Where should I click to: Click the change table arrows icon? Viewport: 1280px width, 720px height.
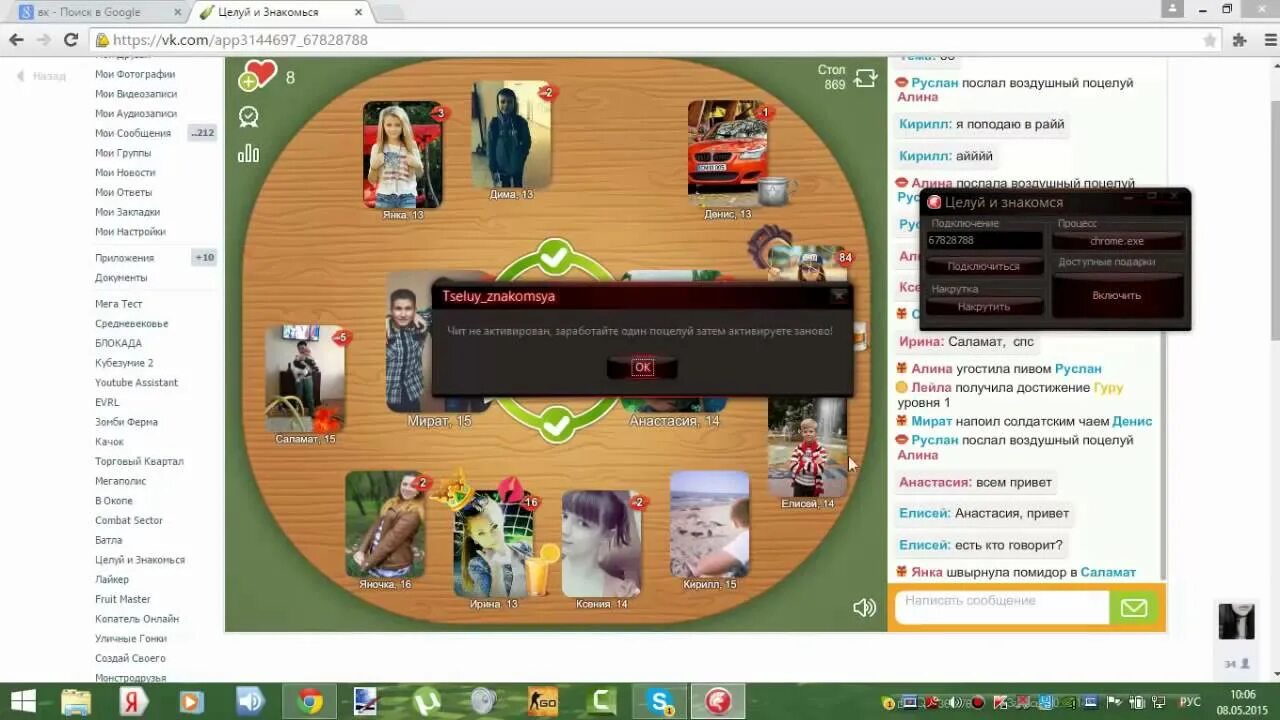tap(865, 78)
